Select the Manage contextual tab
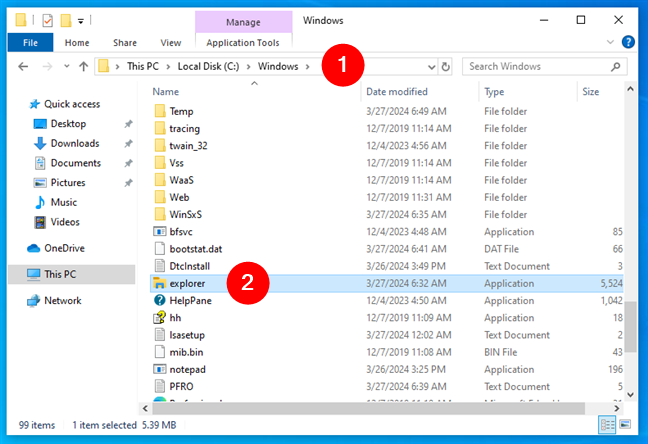Screen dimensions: 648x444 [243, 22]
